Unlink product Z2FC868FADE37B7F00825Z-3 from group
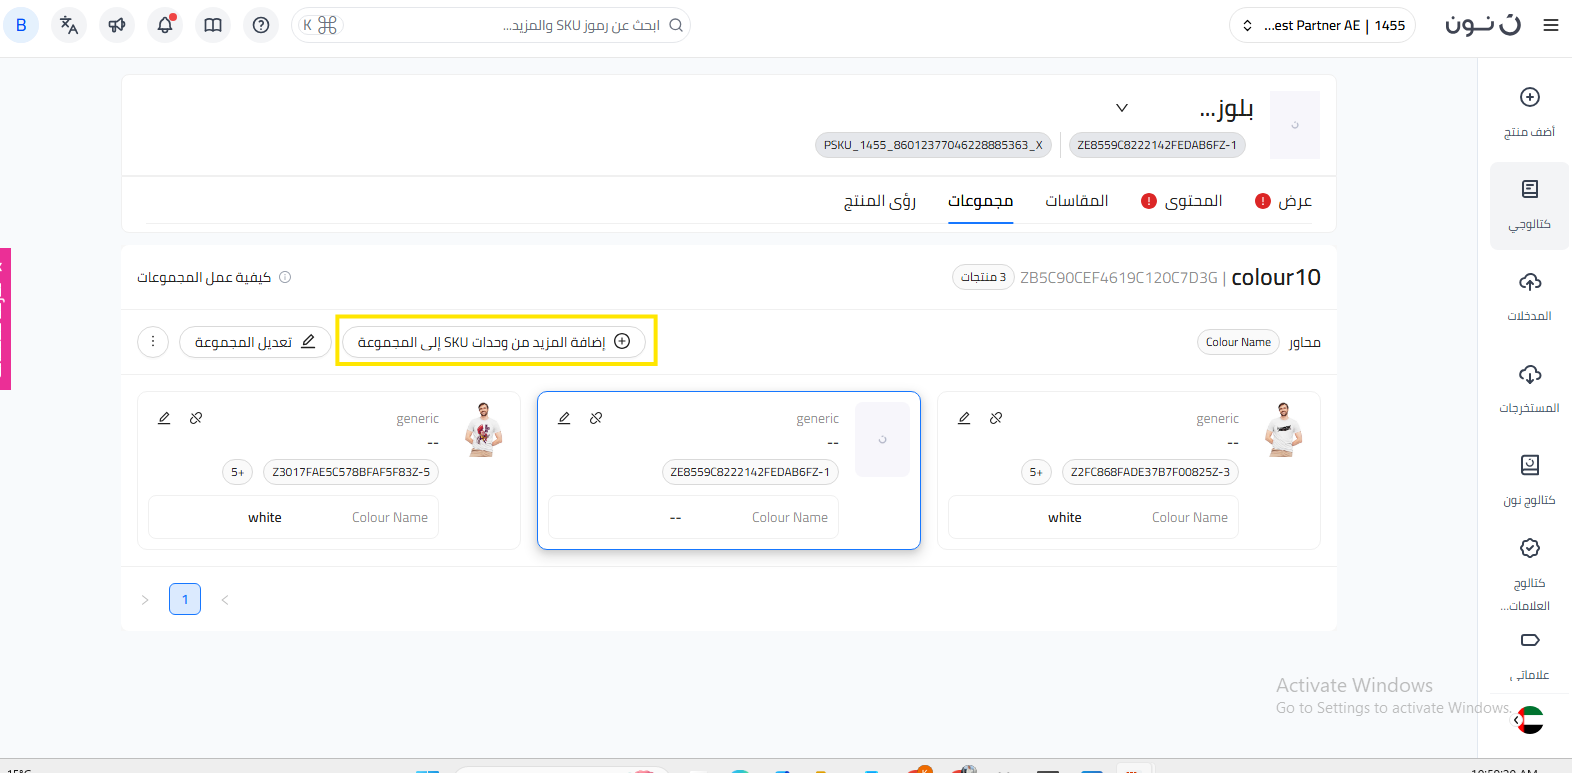The image size is (1572, 773). click(996, 418)
